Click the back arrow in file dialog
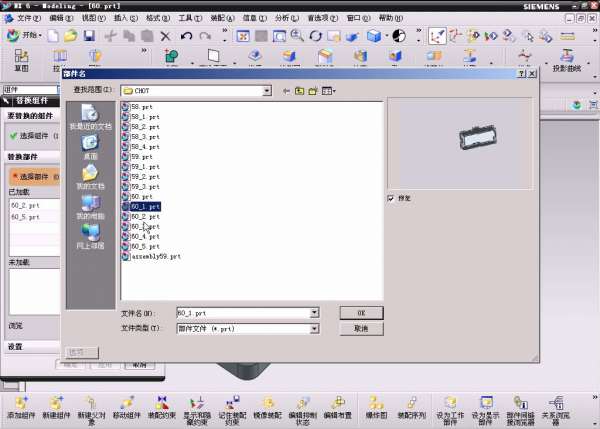This screenshot has width=600, height=429. click(x=286, y=91)
